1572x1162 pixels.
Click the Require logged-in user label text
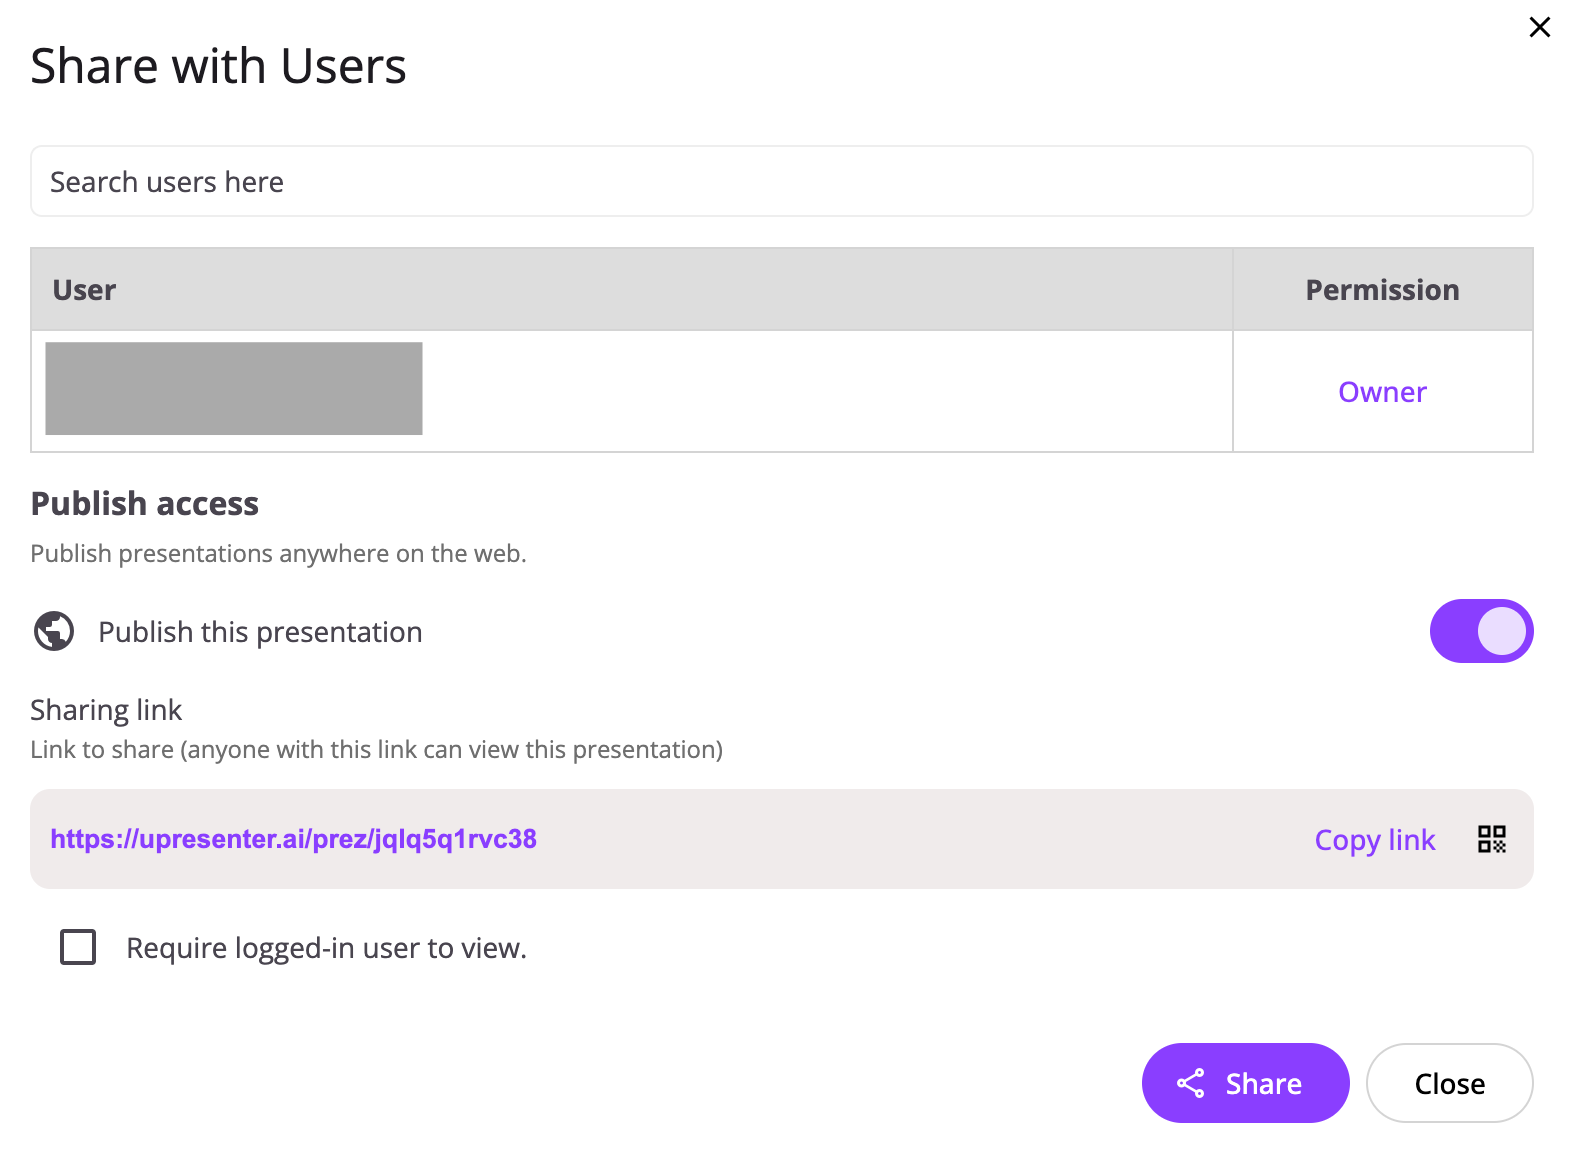tap(326, 948)
